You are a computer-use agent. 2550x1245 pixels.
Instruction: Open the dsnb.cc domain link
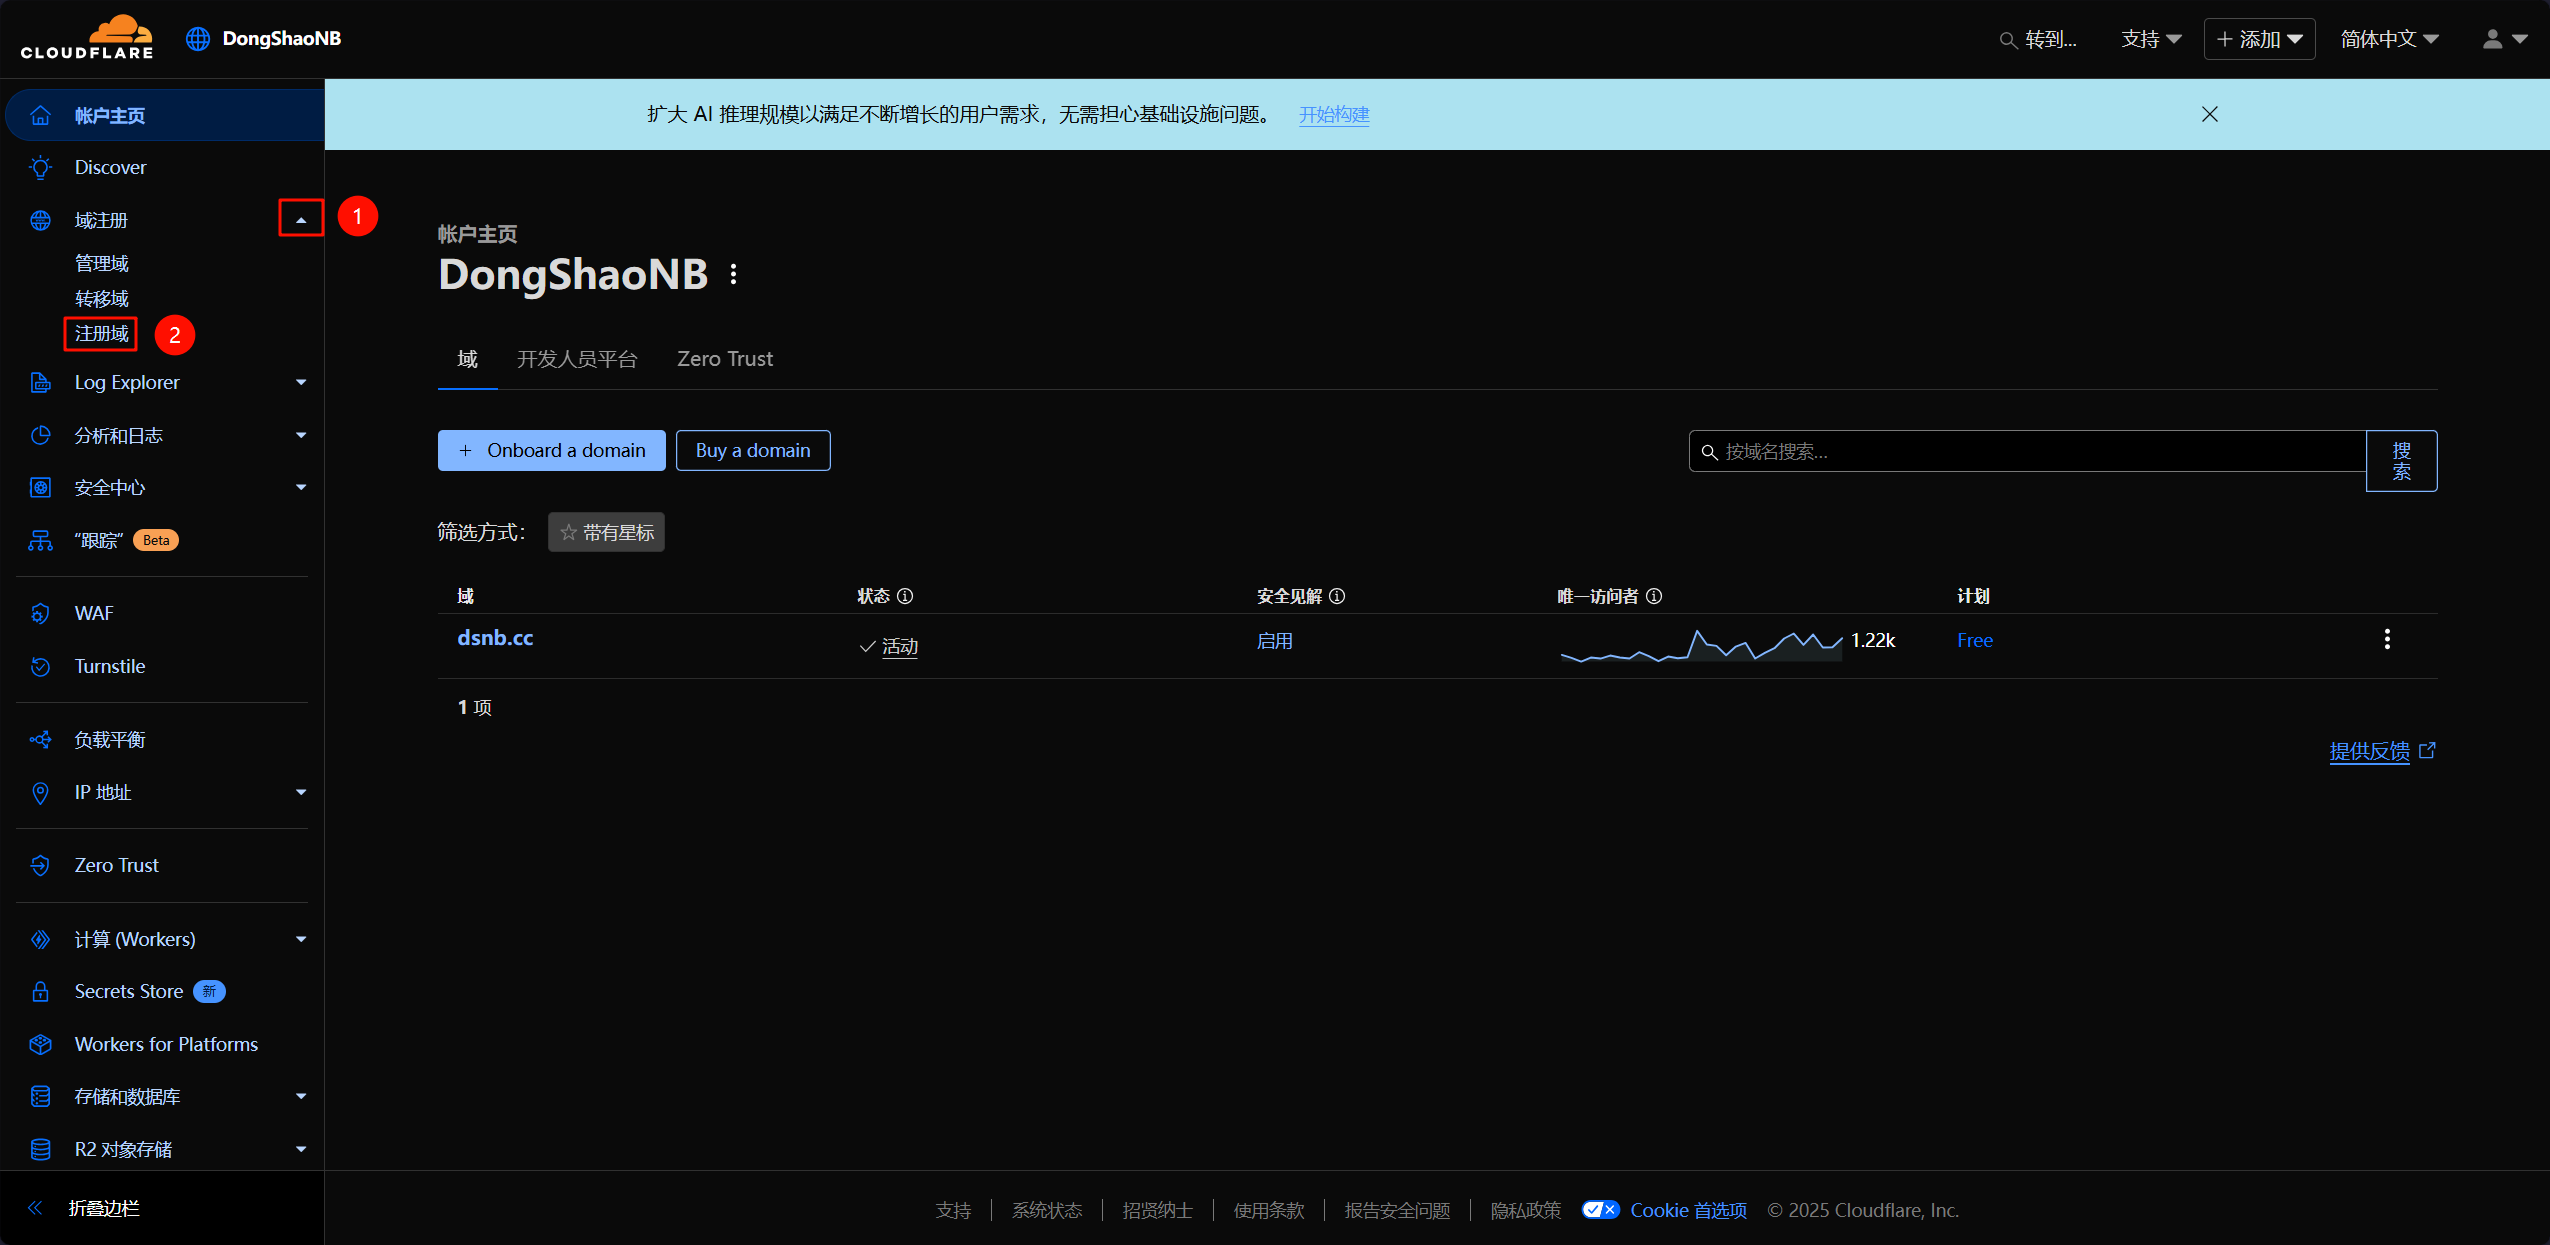pos(495,638)
